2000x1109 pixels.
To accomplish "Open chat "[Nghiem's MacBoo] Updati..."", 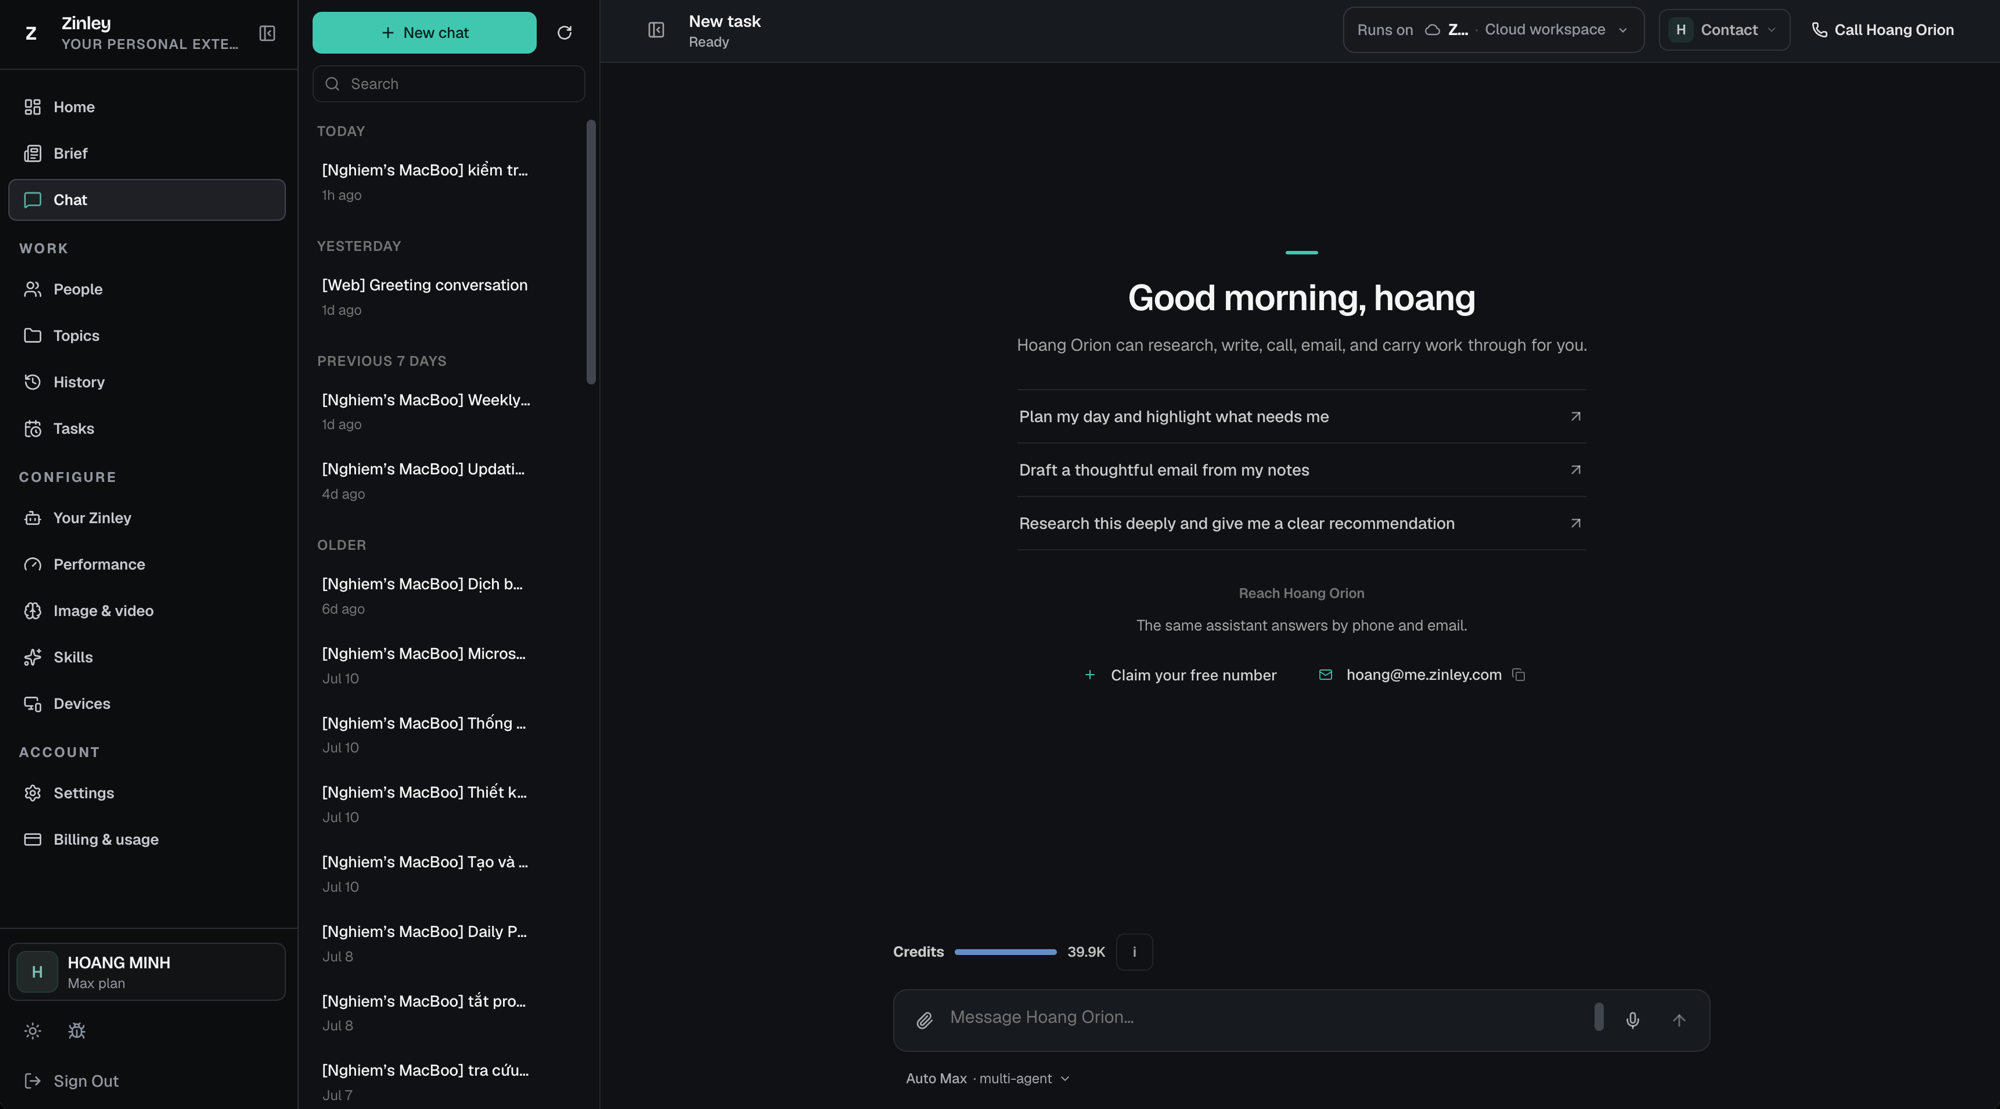I will 446,481.
